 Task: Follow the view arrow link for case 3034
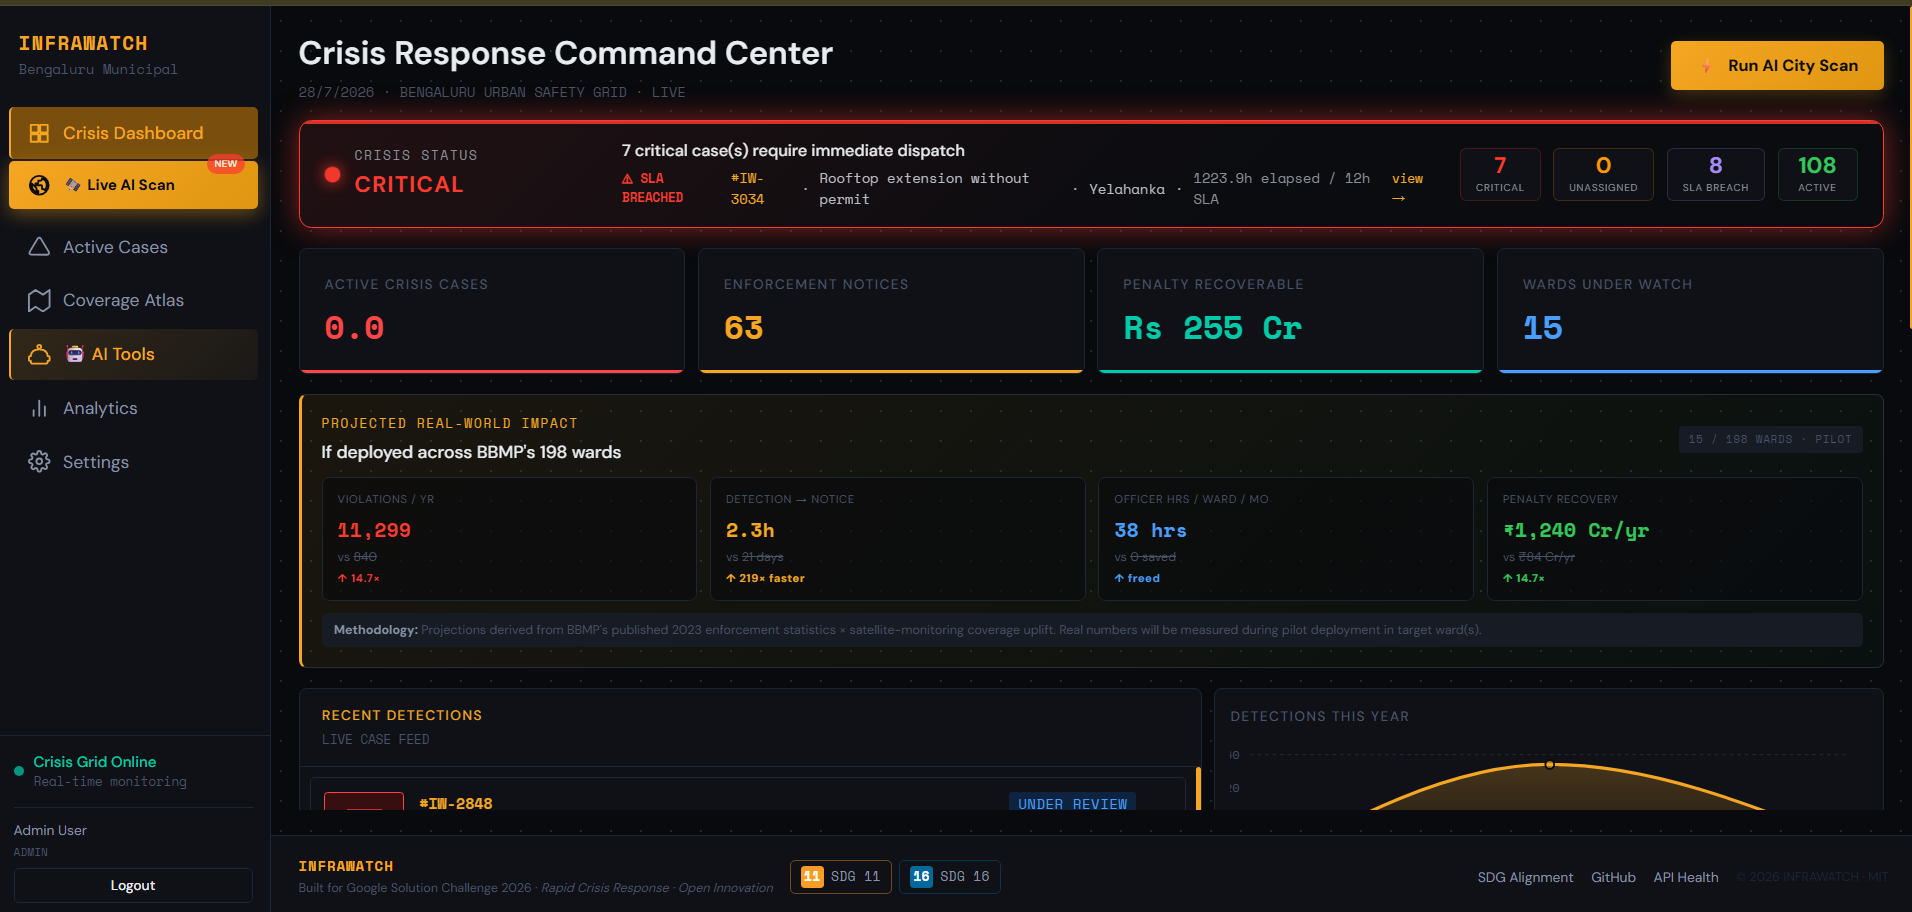coord(1407,188)
